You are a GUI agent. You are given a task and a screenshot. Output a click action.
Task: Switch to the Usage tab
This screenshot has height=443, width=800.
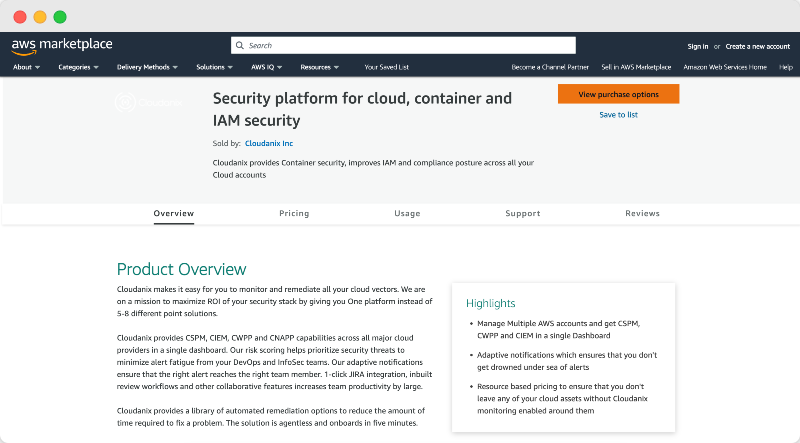407,213
